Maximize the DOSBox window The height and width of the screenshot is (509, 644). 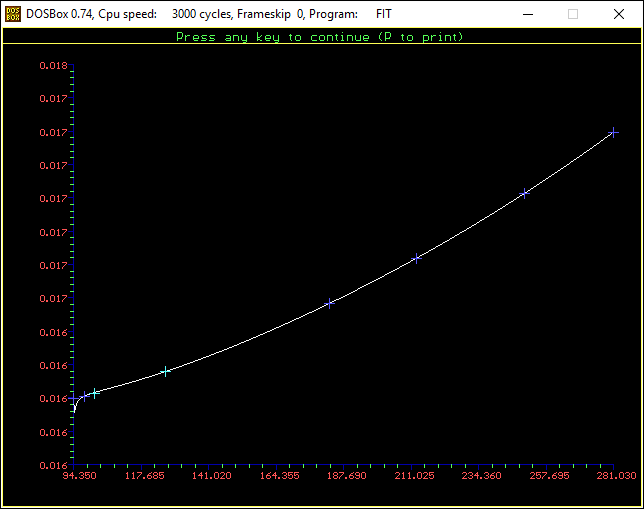tap(573, 14)
